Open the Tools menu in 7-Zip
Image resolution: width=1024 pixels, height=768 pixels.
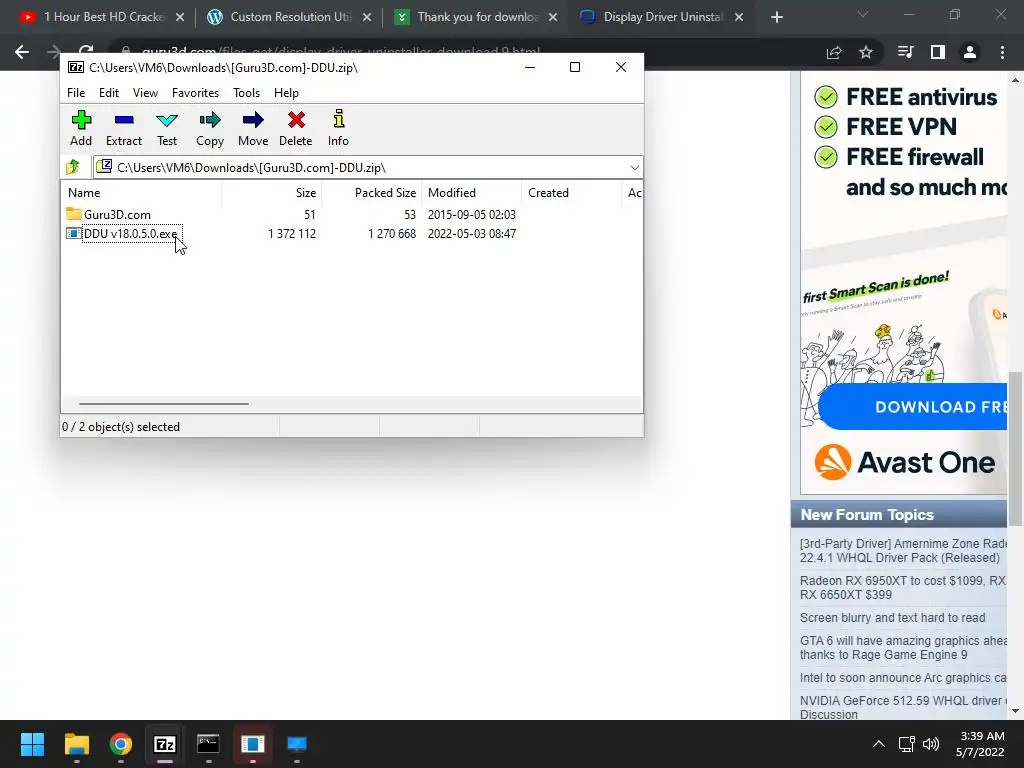(246, 93)
